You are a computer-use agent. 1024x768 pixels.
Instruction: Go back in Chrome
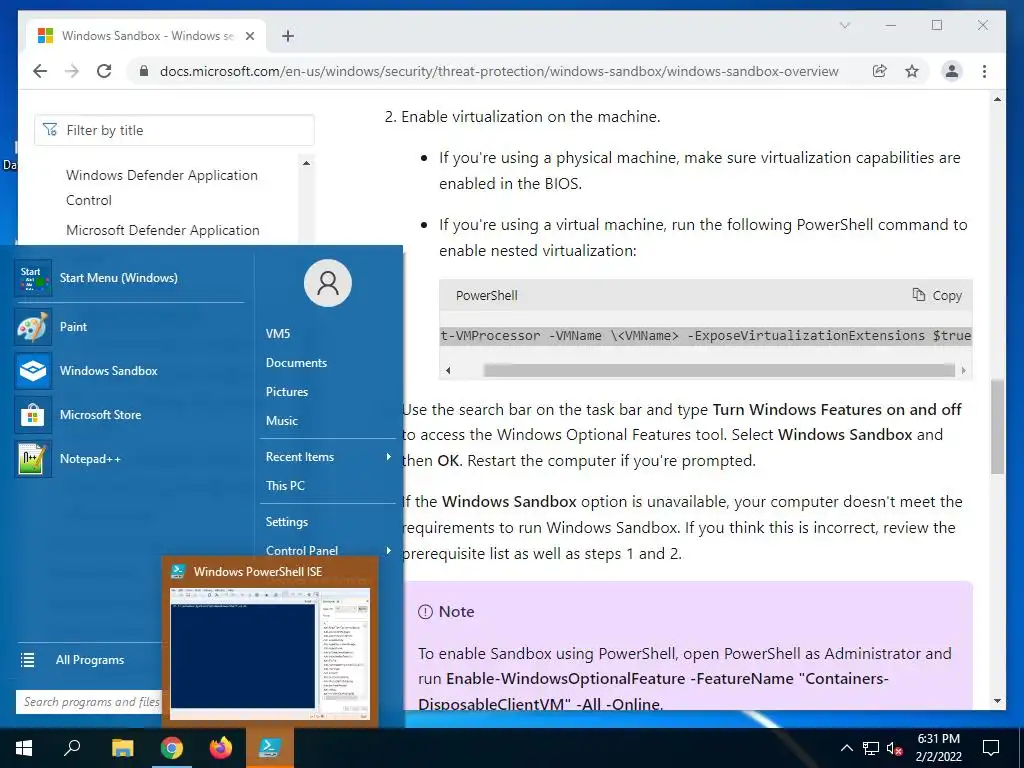[x=40, y=71]
